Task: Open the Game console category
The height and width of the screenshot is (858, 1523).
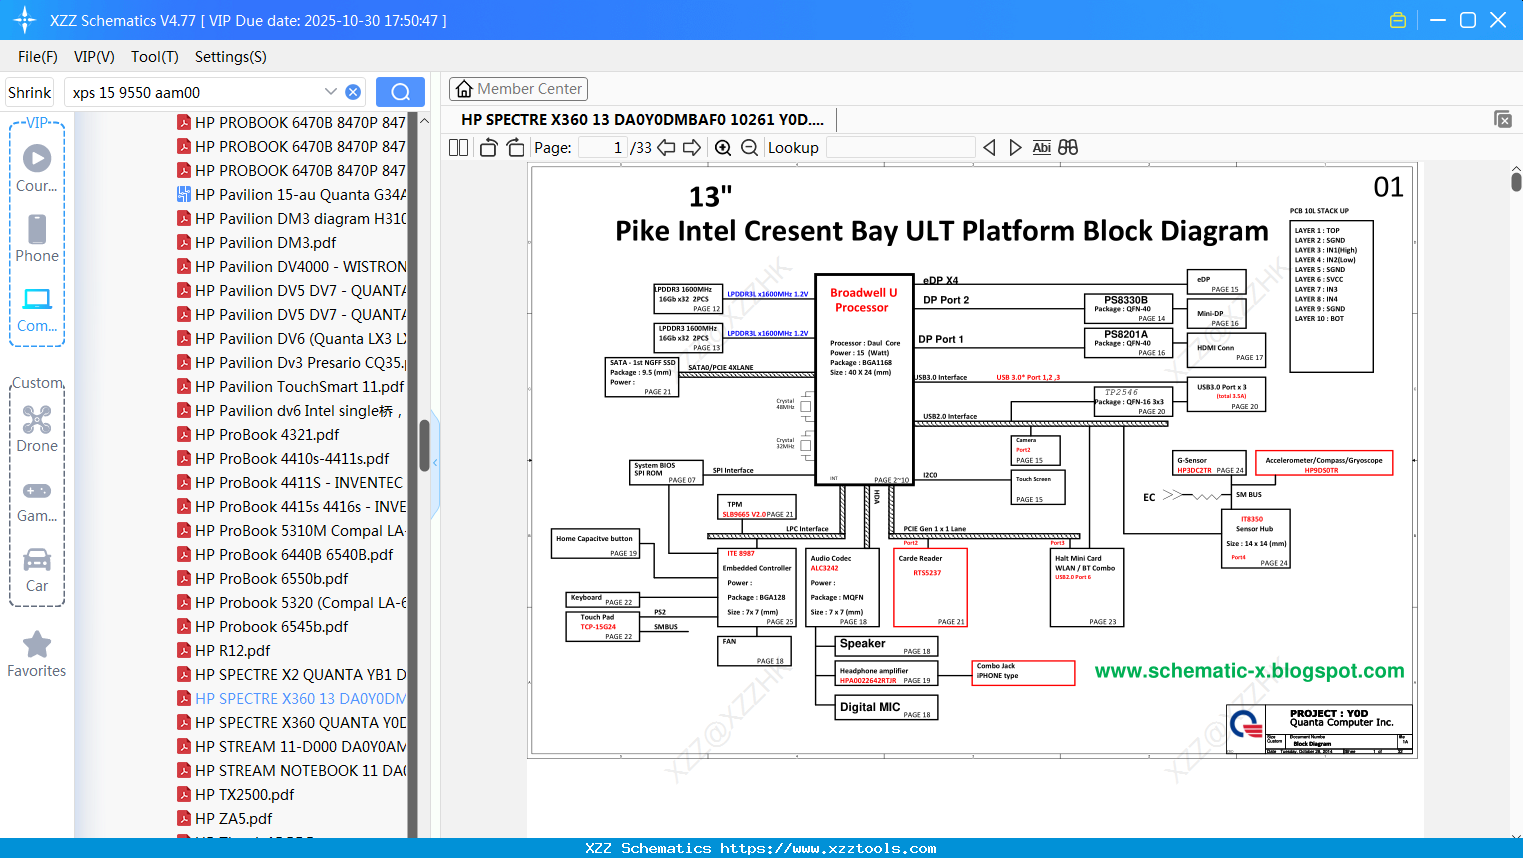Action: pyautogui.click(x=37, y=500)
